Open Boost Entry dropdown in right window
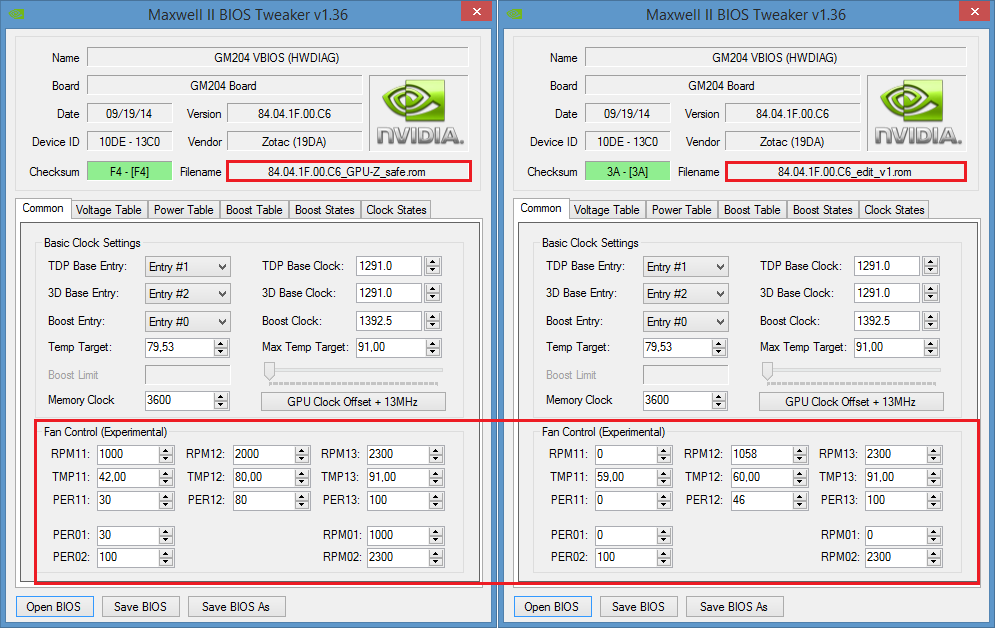This screenshot has height=628, width=995. (685, 322)
